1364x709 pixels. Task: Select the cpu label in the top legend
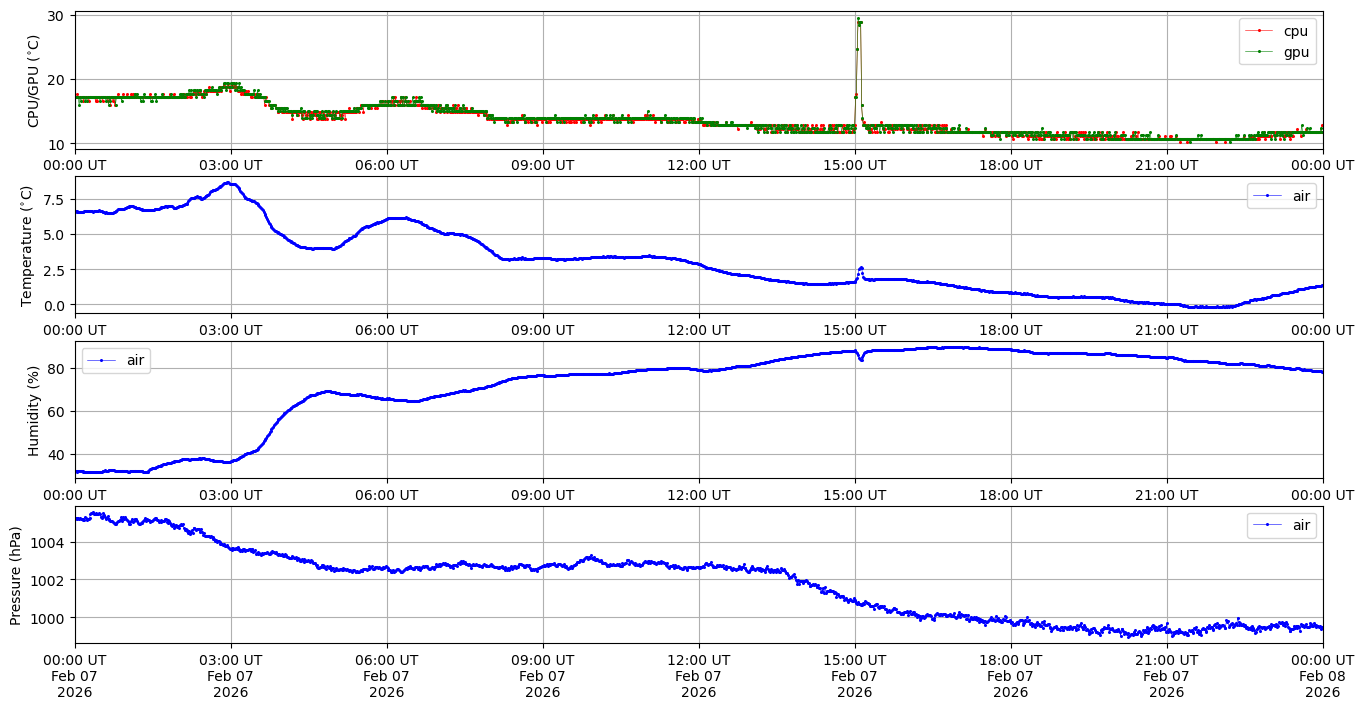pyautogui.click(x=1296, y=31)
